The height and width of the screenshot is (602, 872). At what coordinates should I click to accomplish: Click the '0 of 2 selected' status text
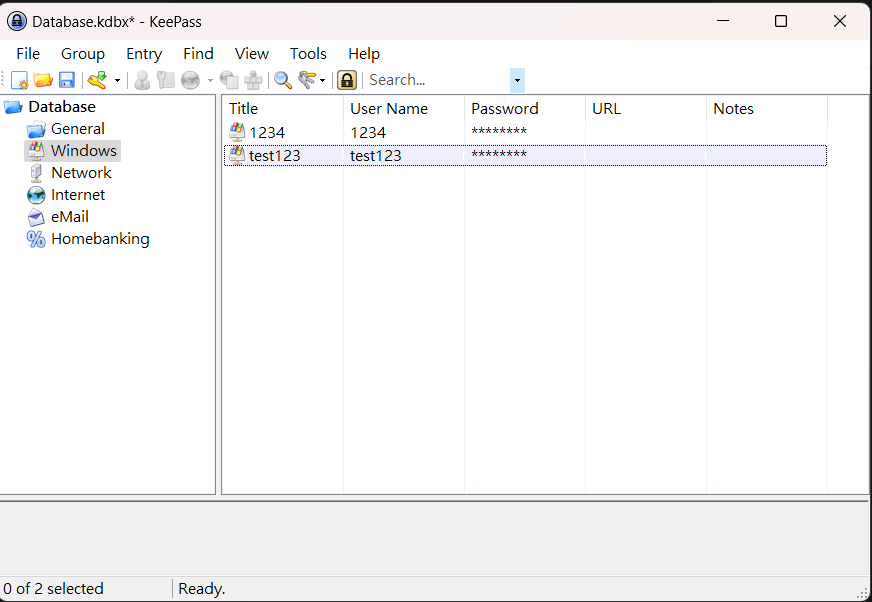click(x=53, y=589)
